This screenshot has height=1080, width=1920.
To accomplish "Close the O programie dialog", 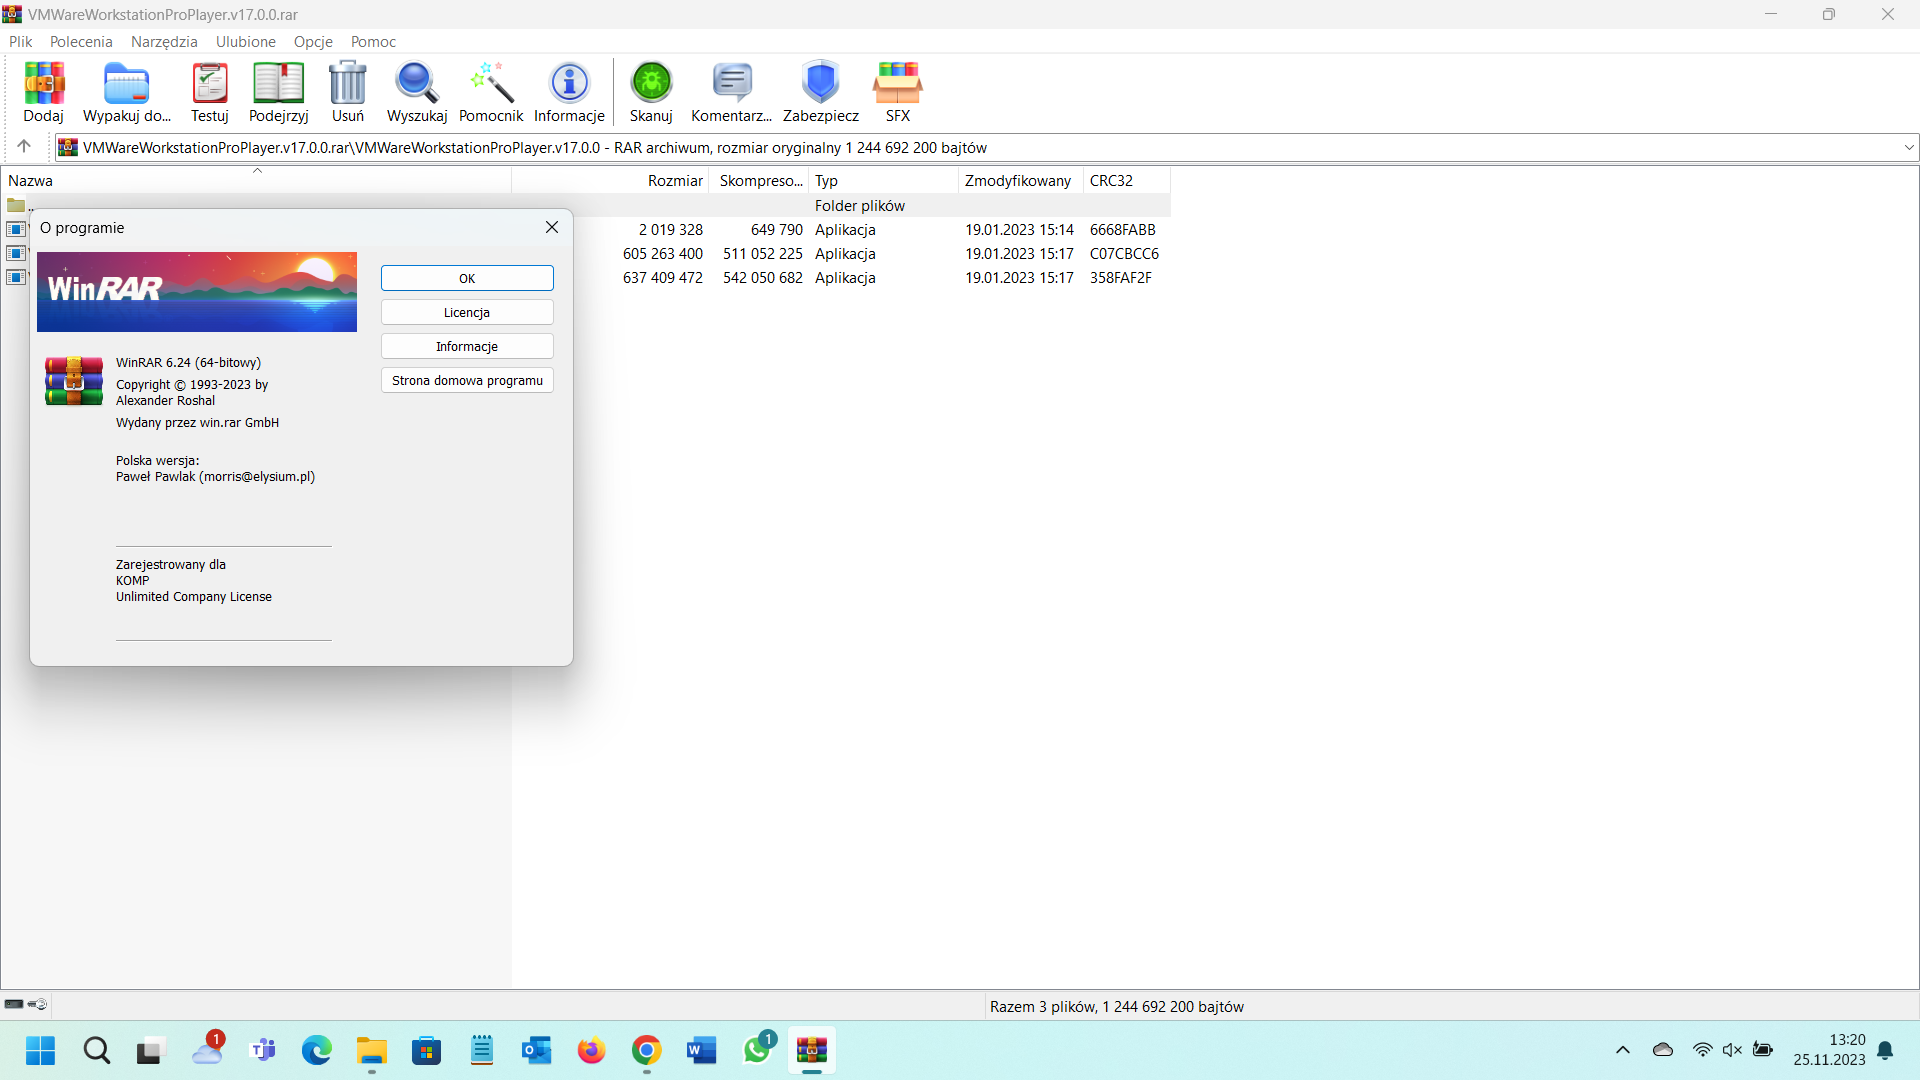I will pyautogui.click(x=552, y=227).
